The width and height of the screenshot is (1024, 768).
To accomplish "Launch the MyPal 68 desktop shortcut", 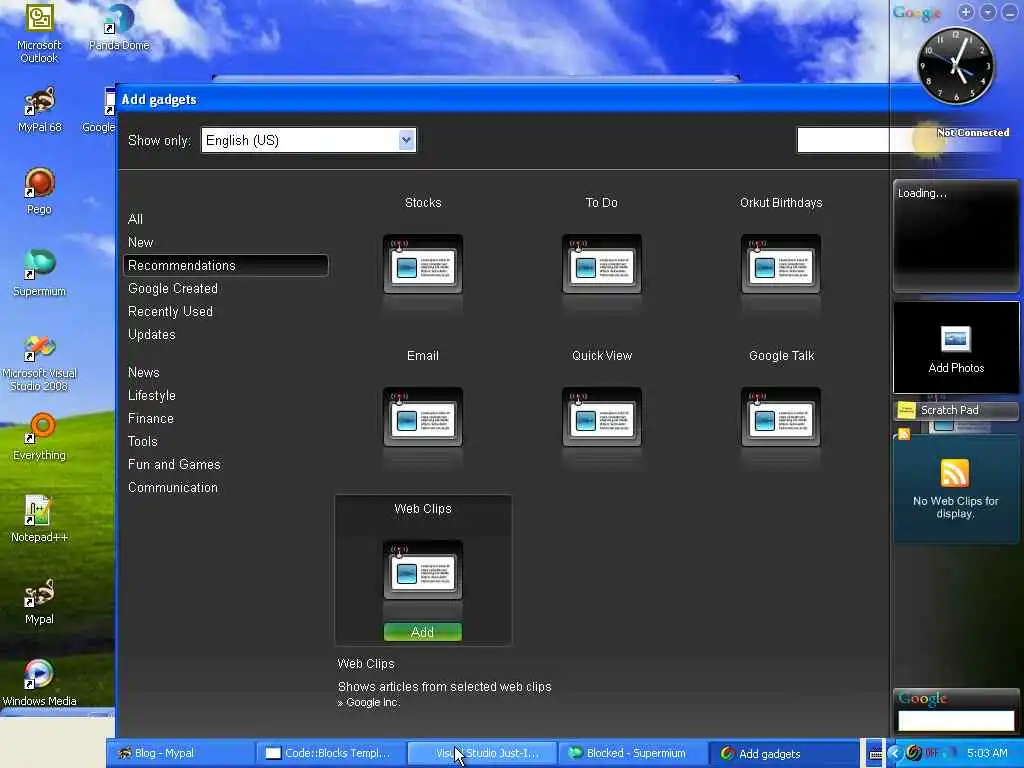I will [x=39, y=110].
